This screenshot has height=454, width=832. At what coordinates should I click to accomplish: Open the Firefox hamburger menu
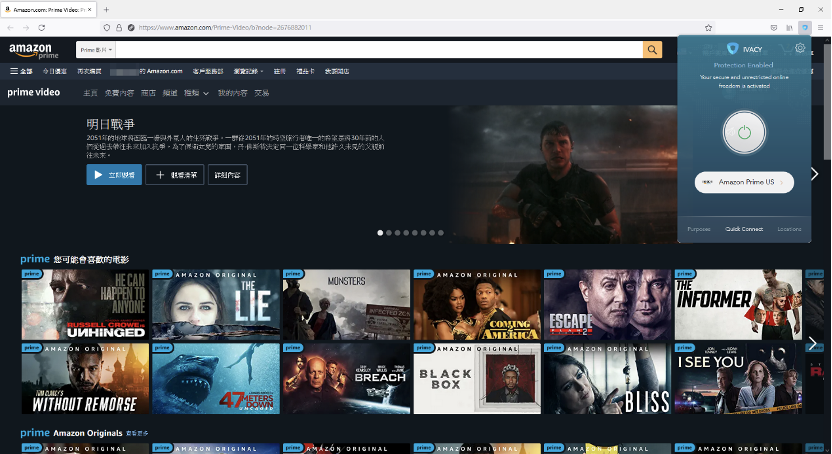(x=822, y=27)
